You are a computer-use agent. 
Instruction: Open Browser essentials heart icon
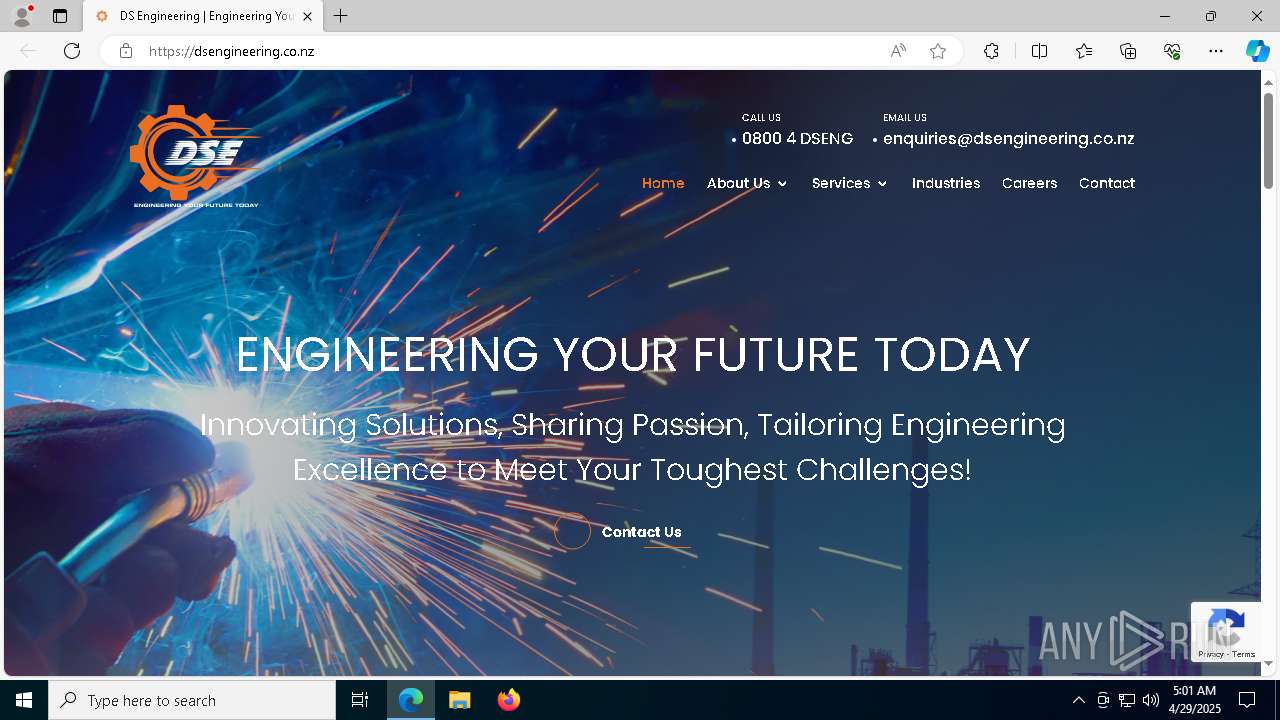[x=1172, y=51]
